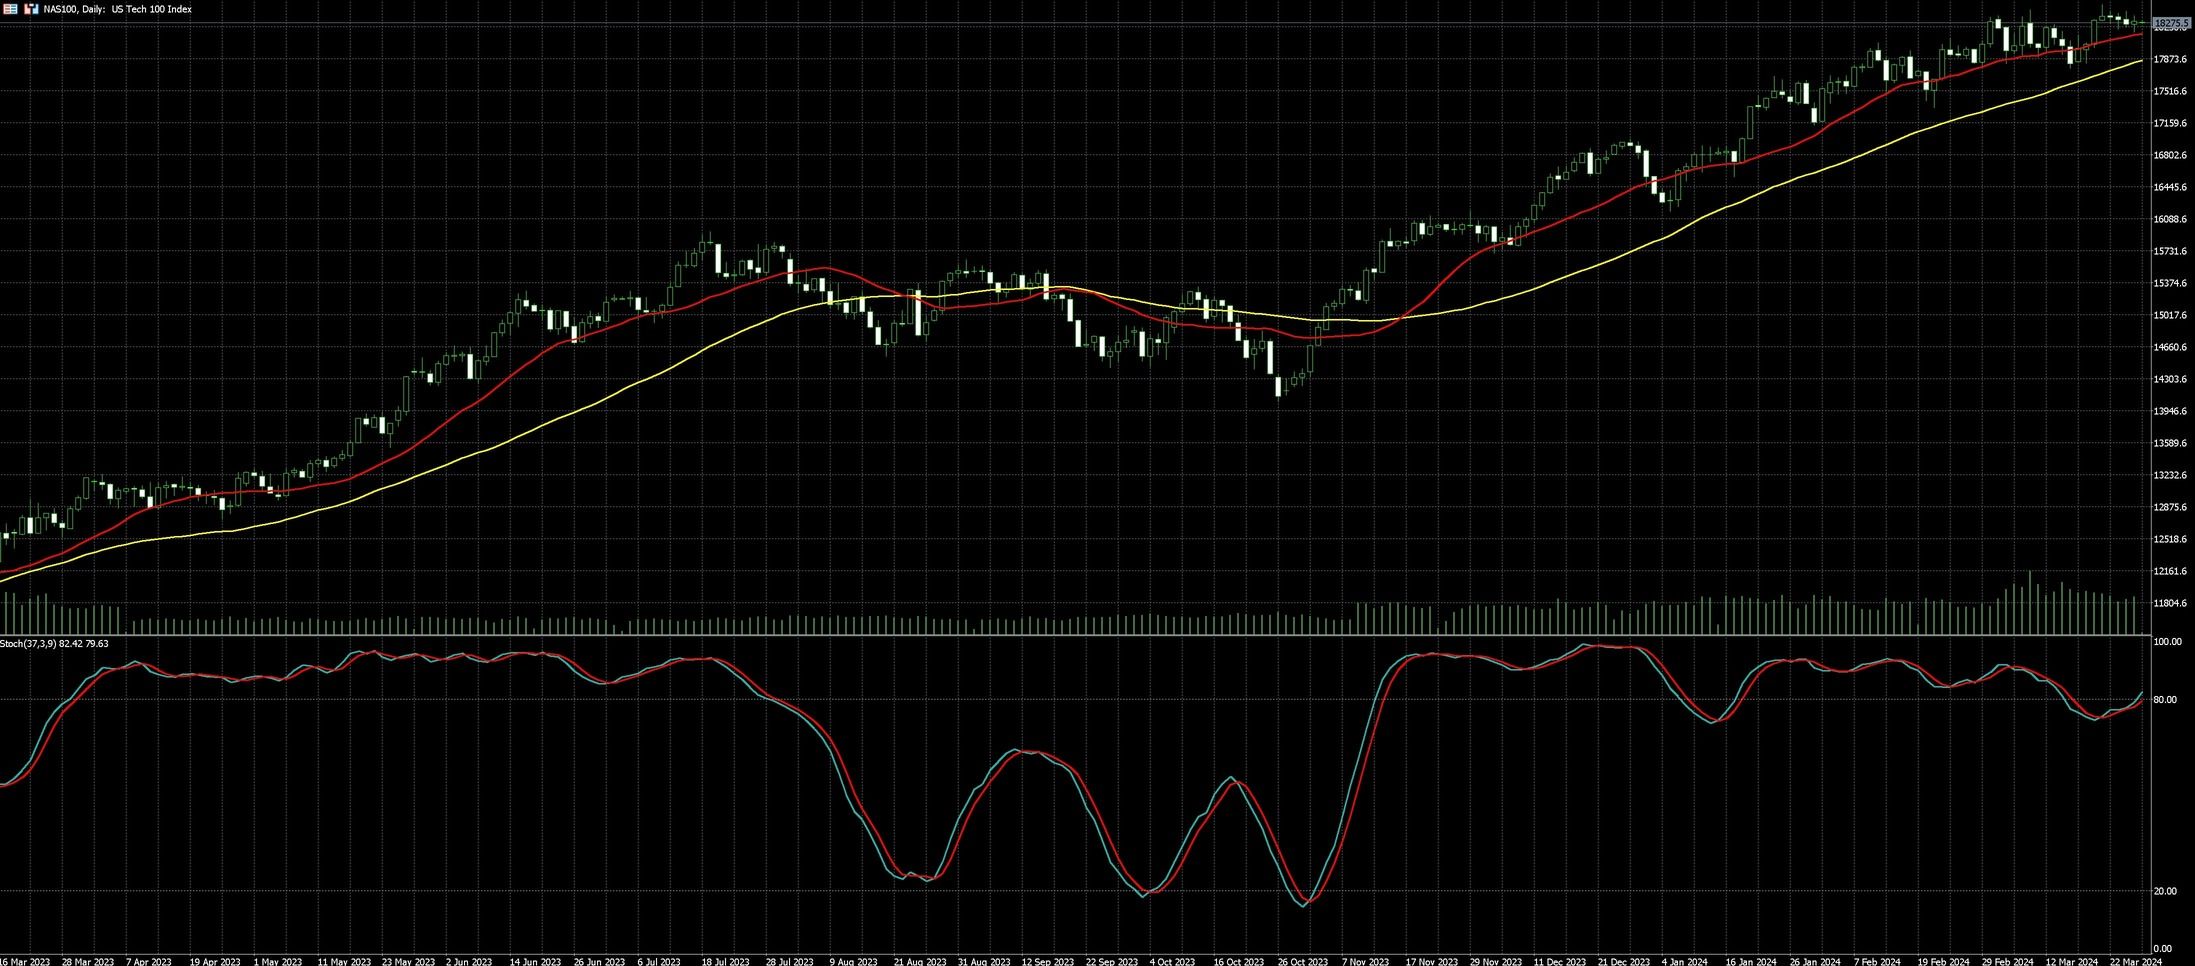Select the Stoch(37,3,9) indicator label
Image resolution: width=2195 pixels, height=966 pixels.
(x=54, y=644)
